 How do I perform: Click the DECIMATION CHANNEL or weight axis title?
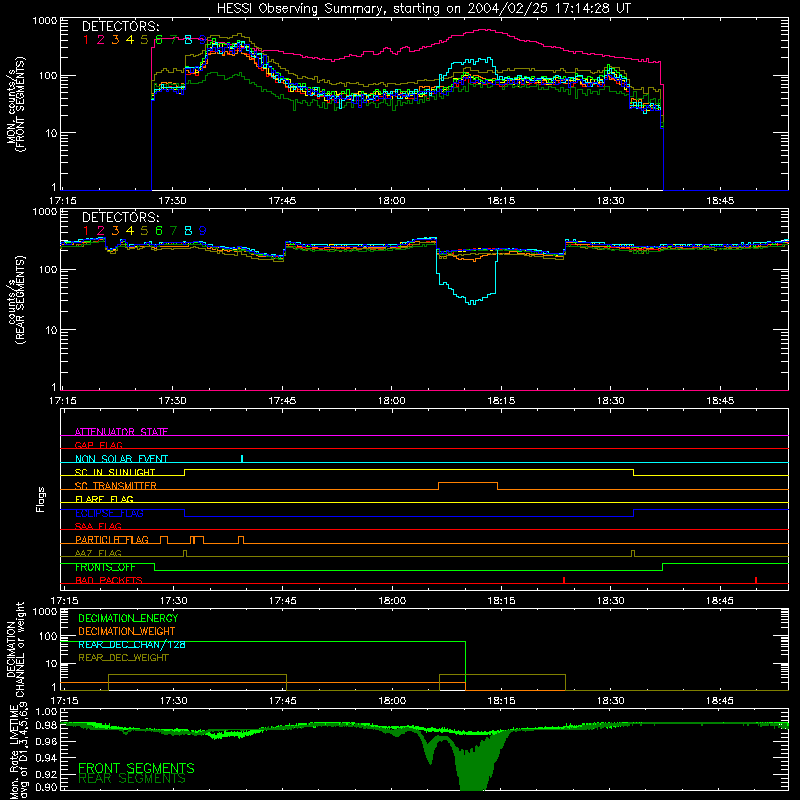[x=15, y=649]
